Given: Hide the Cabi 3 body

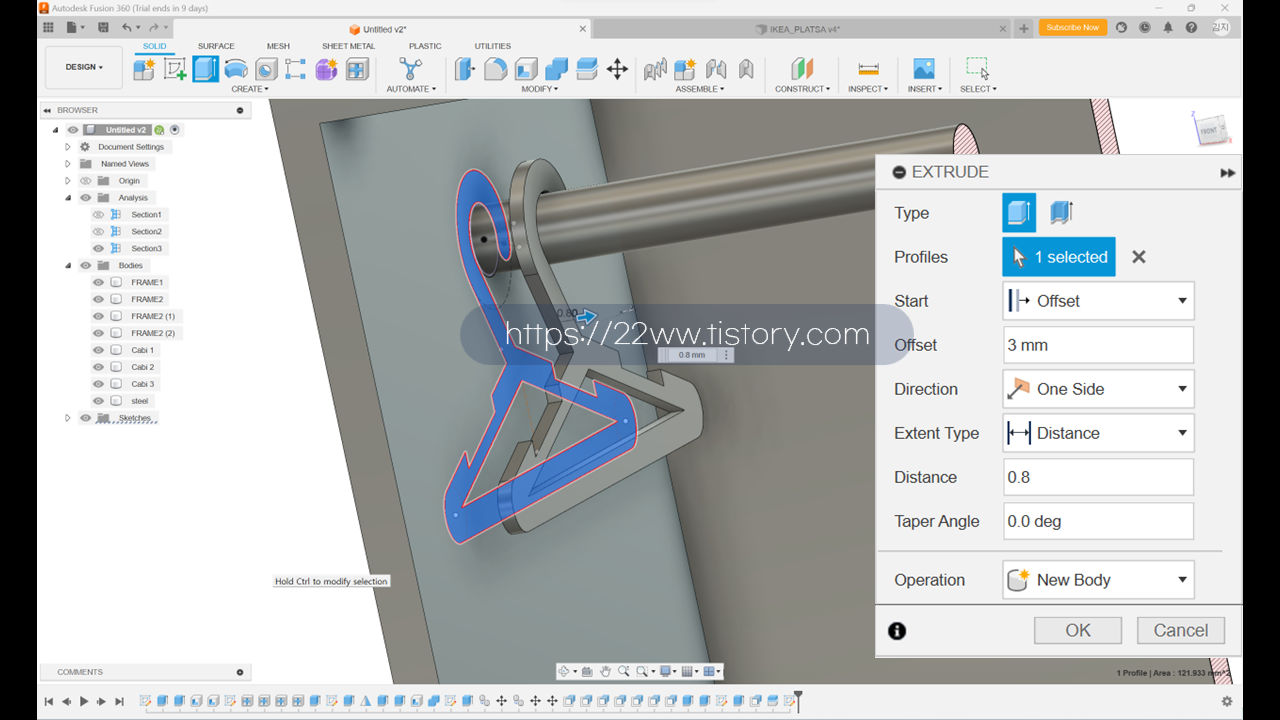Looking at the screenshot, I should click(x=98, y=384).
